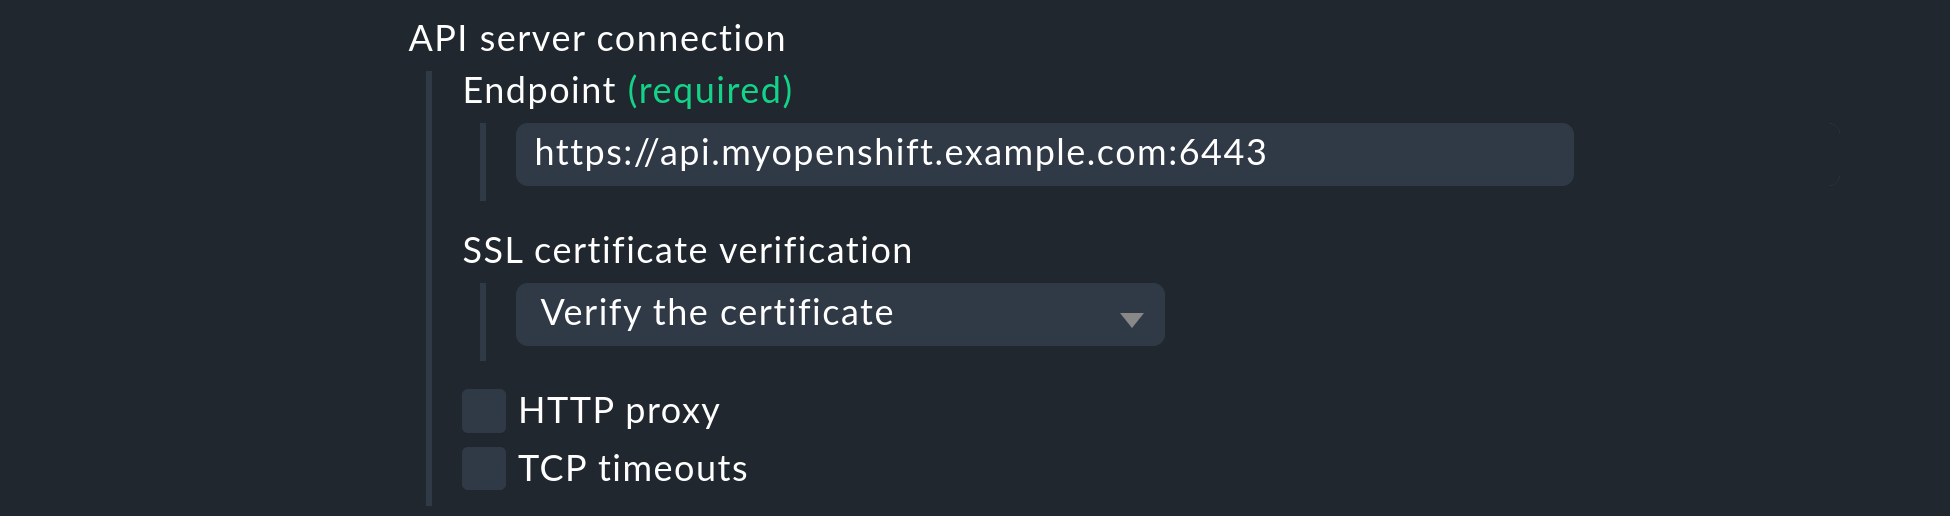This screenshot has width=1950, height=516.
Task: Click the dropdown arrow beside Verify the certificate
Action: (x=1131, y=319)
